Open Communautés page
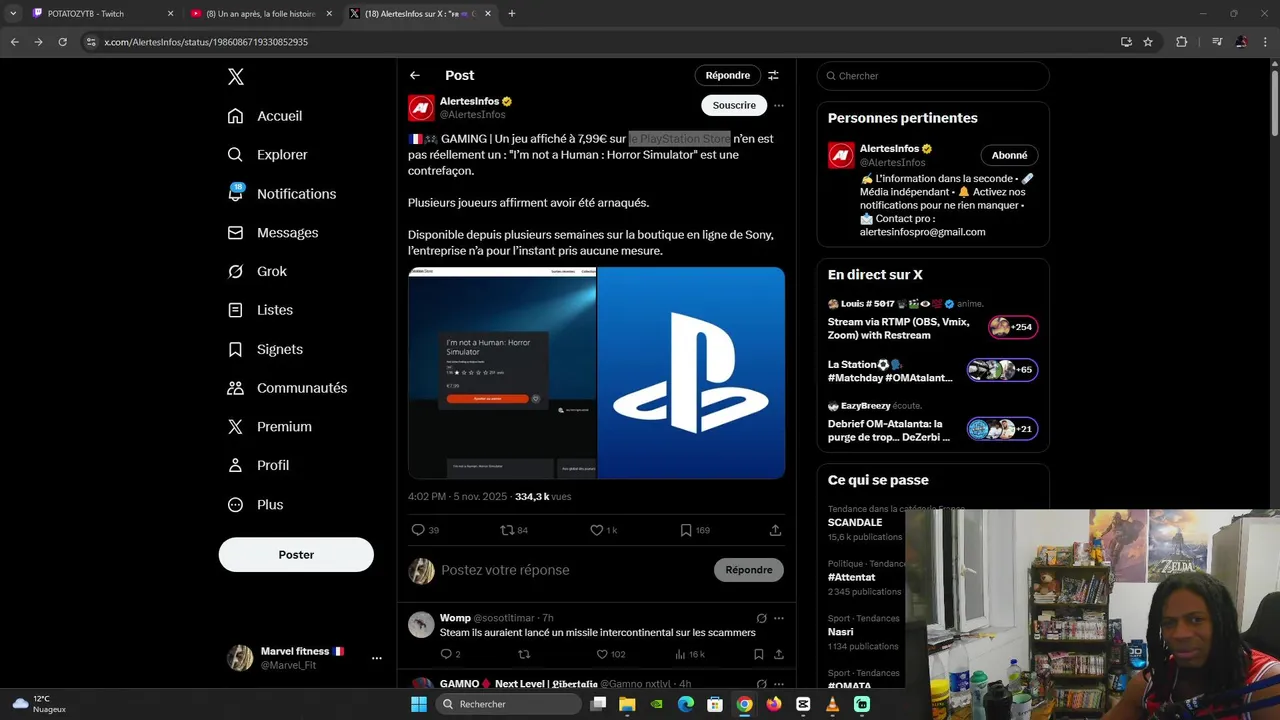 (x=287, y=388)
